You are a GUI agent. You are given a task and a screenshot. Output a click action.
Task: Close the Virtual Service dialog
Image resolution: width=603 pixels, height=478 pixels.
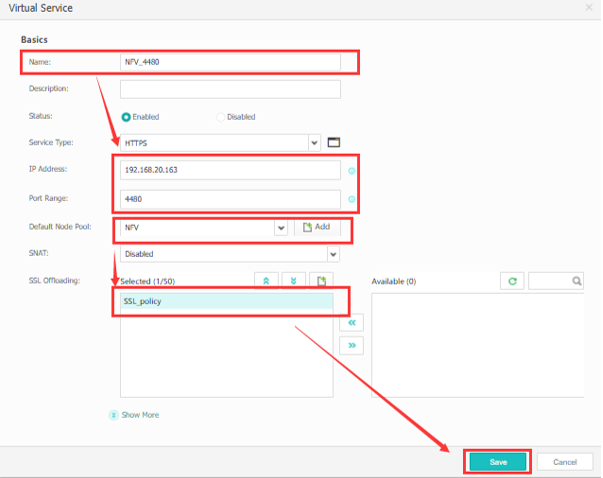(589, 7)
